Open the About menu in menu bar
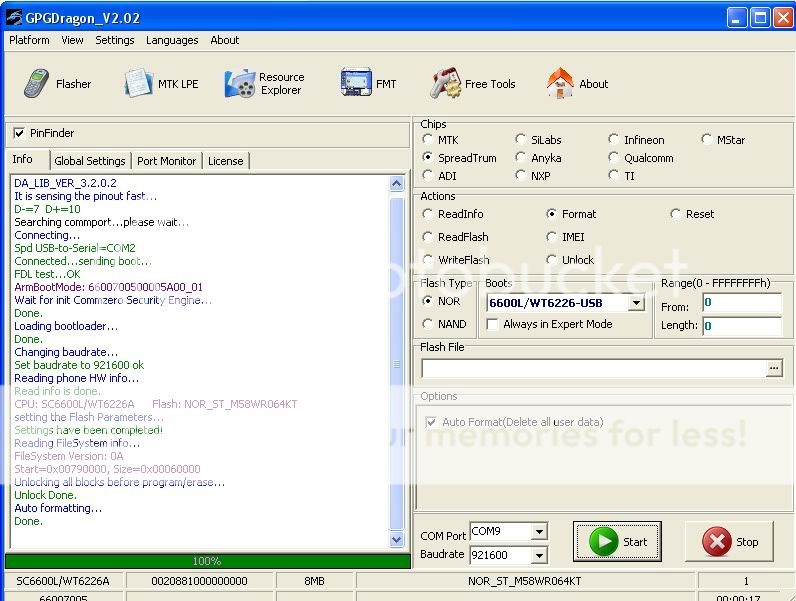The height and width of the screenshot is (601, 796). click(225, 40)
